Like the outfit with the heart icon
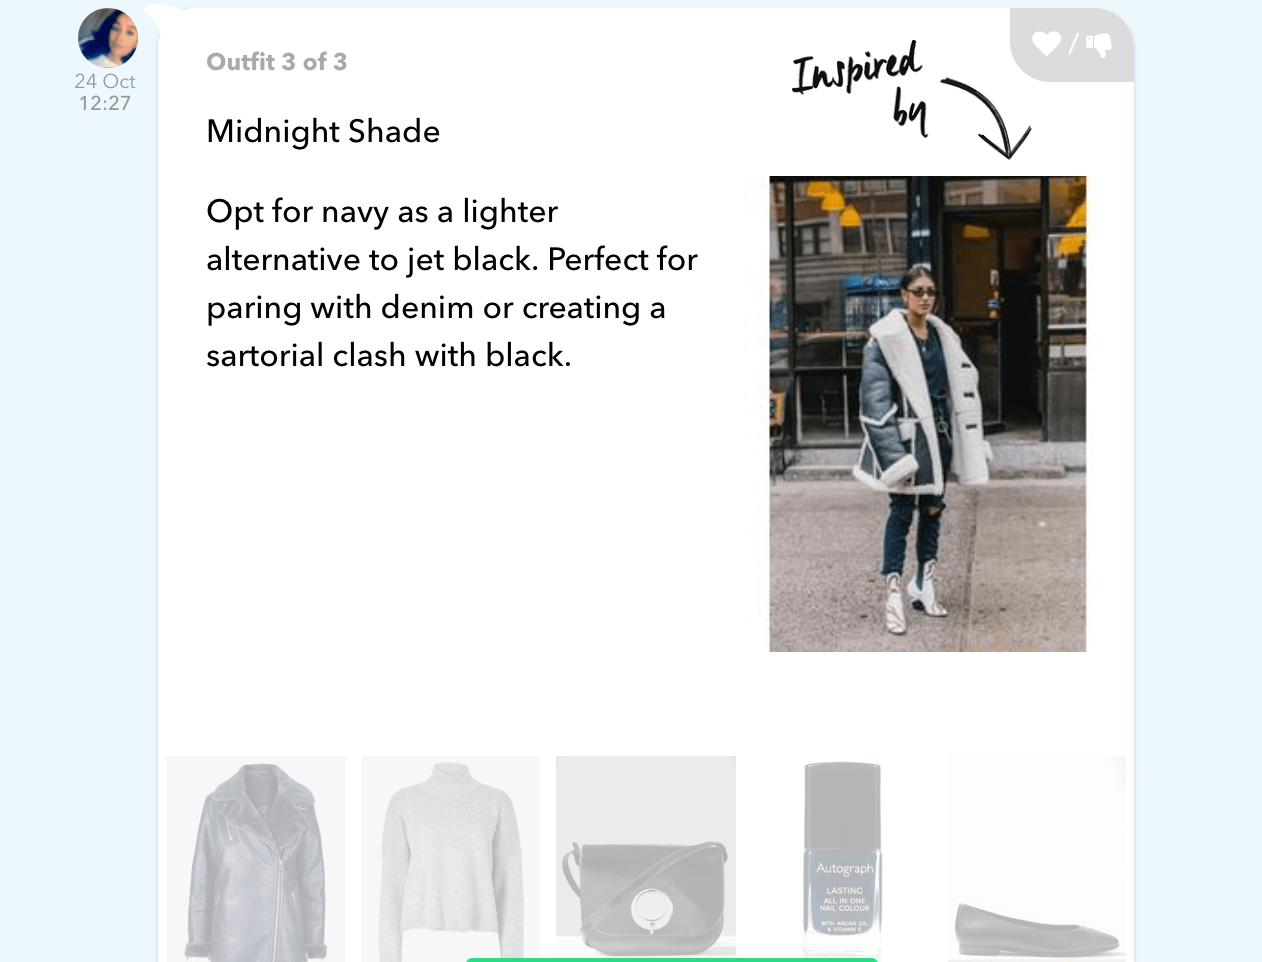 click(1046, 43)
